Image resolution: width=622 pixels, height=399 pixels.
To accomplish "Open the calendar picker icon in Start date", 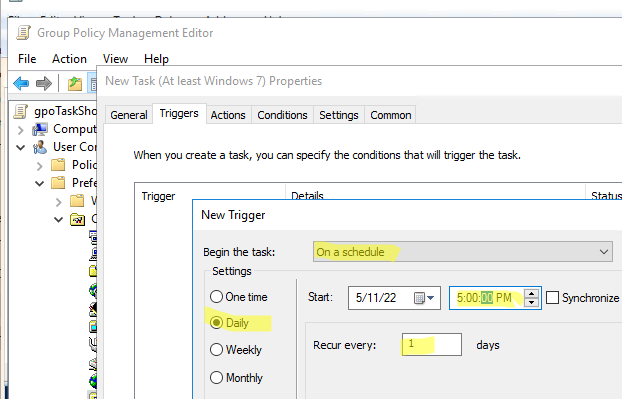I will tap(419, 298).
